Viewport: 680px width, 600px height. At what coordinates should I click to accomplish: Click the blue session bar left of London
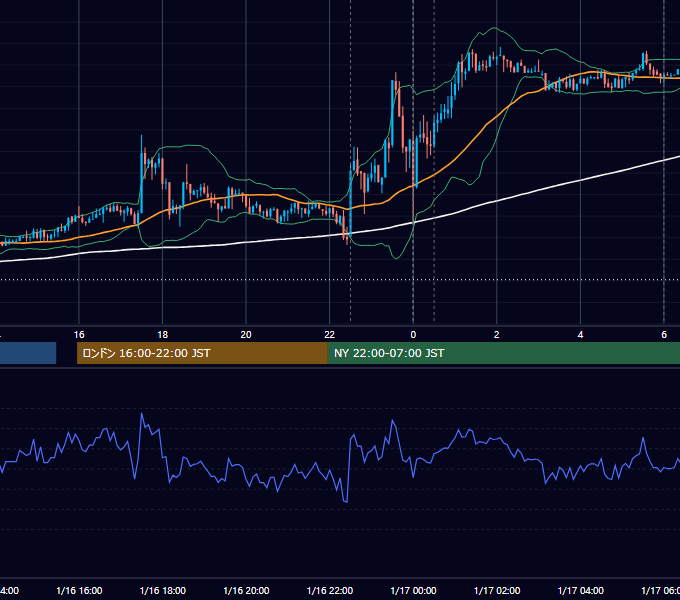click(28, 353)
